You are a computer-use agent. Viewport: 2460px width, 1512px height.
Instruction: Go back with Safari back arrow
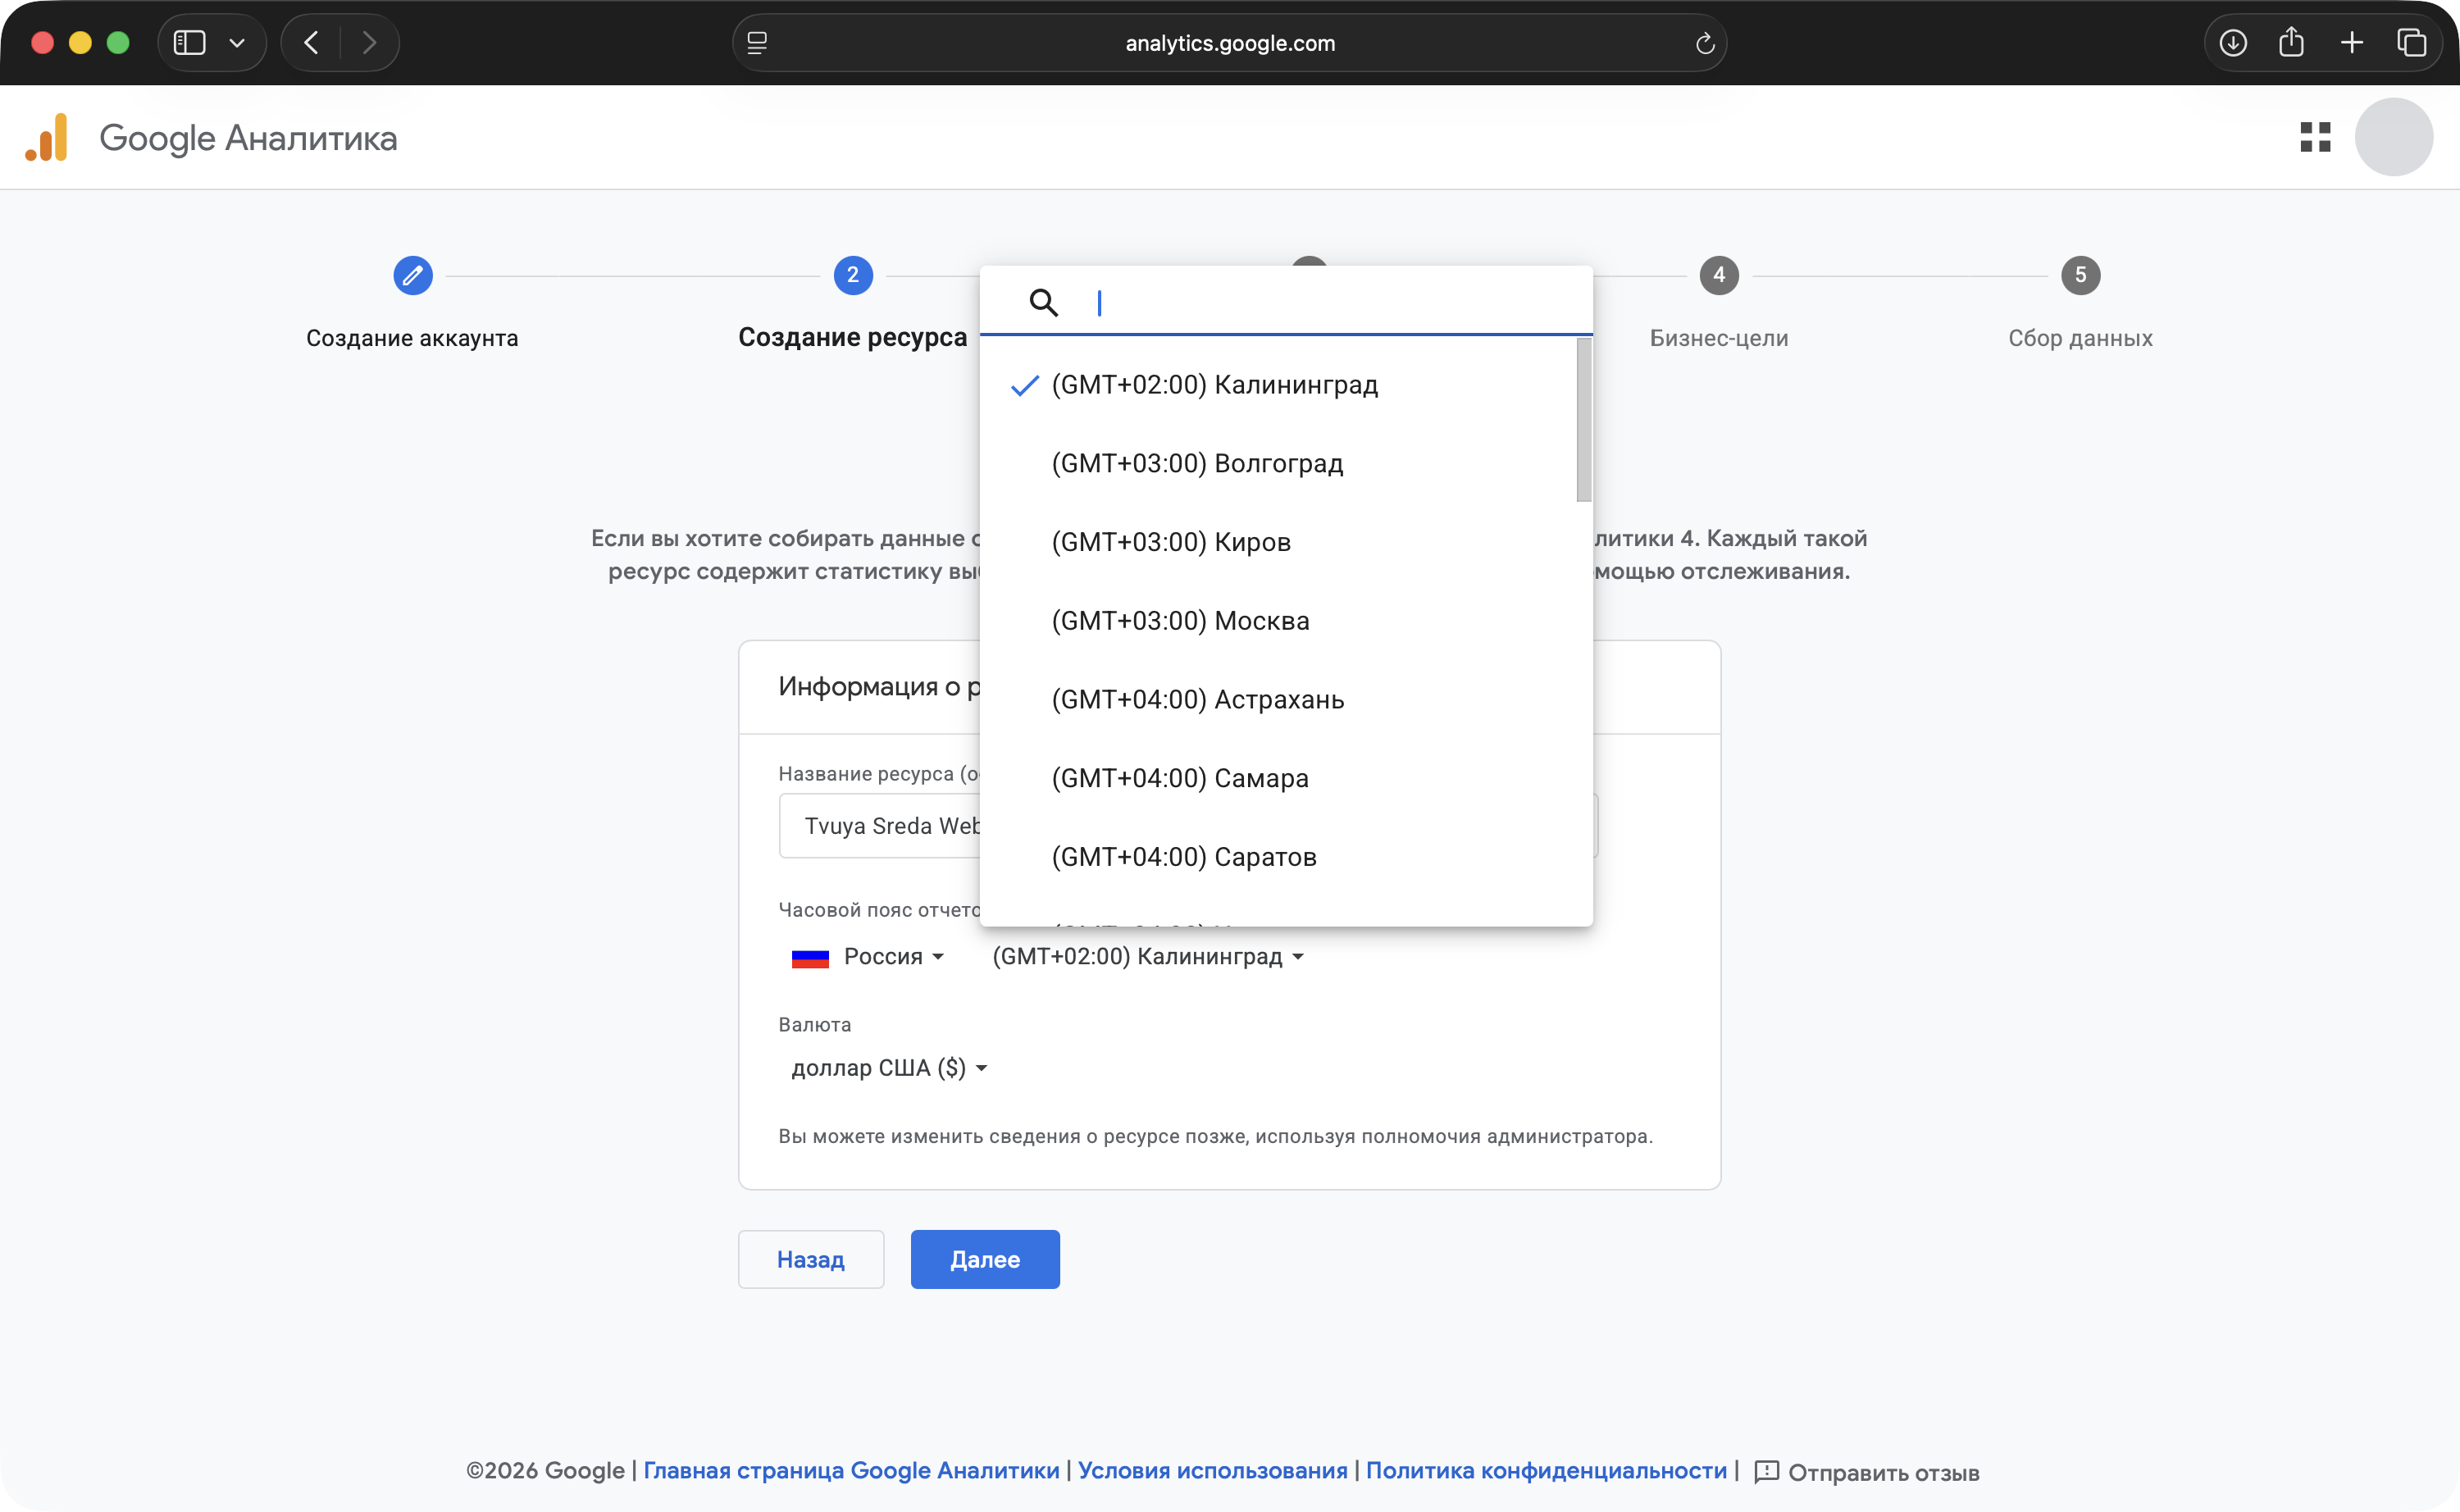click(311, 43)
